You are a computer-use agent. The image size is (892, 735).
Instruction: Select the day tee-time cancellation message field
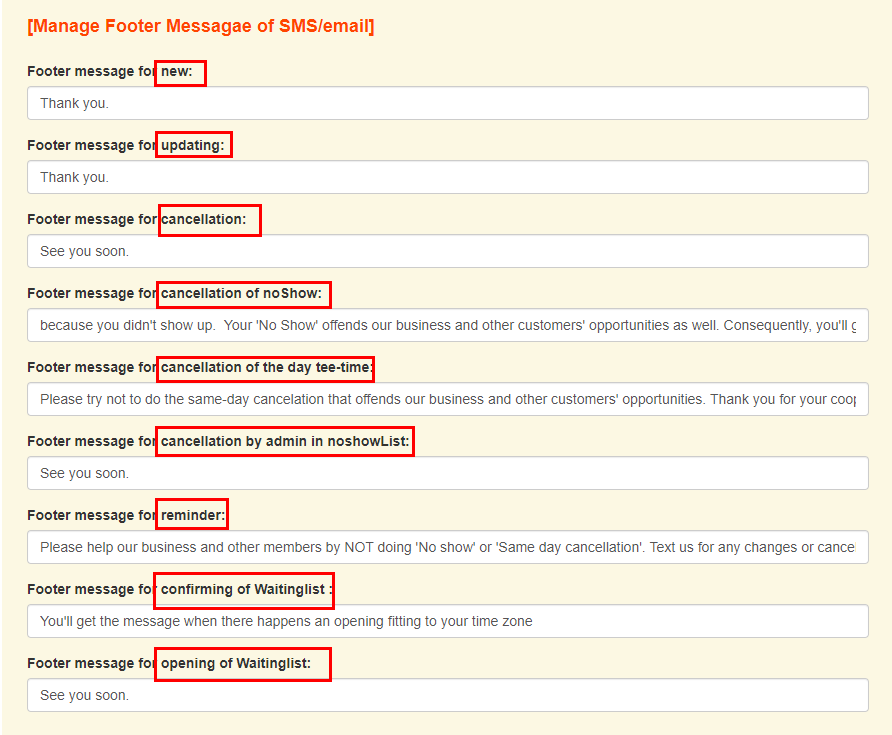pos(447,399)
